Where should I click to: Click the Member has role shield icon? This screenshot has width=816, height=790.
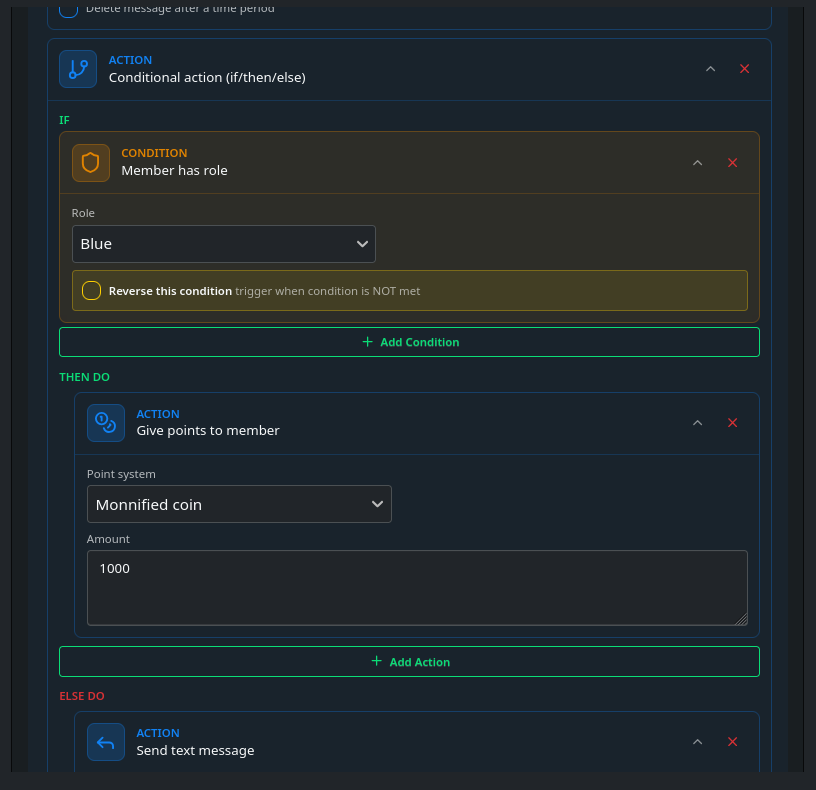click(x=91, y=163)
